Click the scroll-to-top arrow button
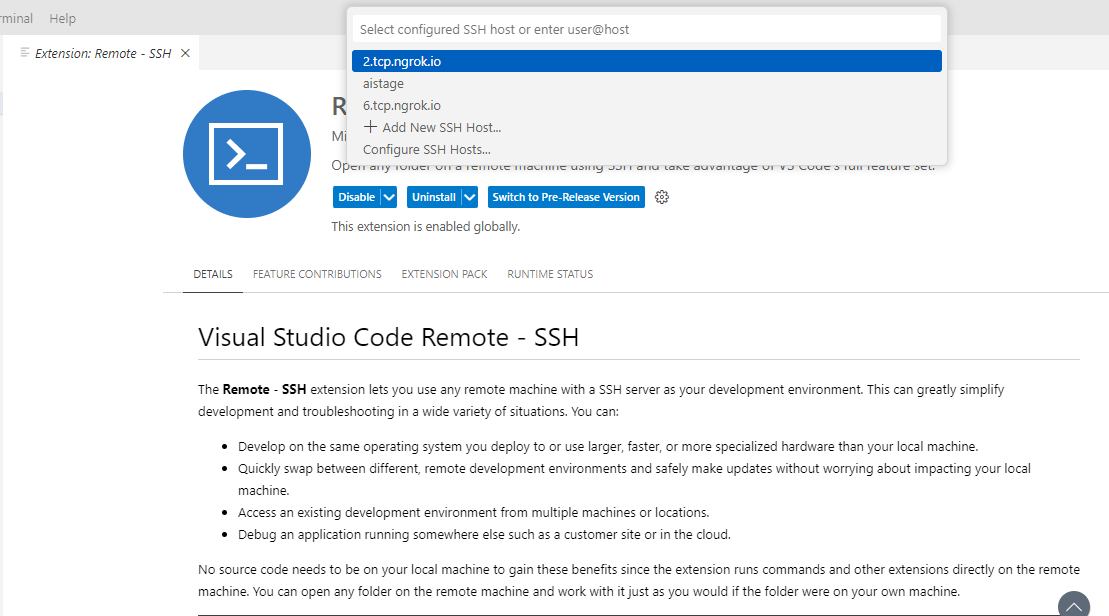The image size is (1109, 616). pyautogui.click(x=1074, y=605)
